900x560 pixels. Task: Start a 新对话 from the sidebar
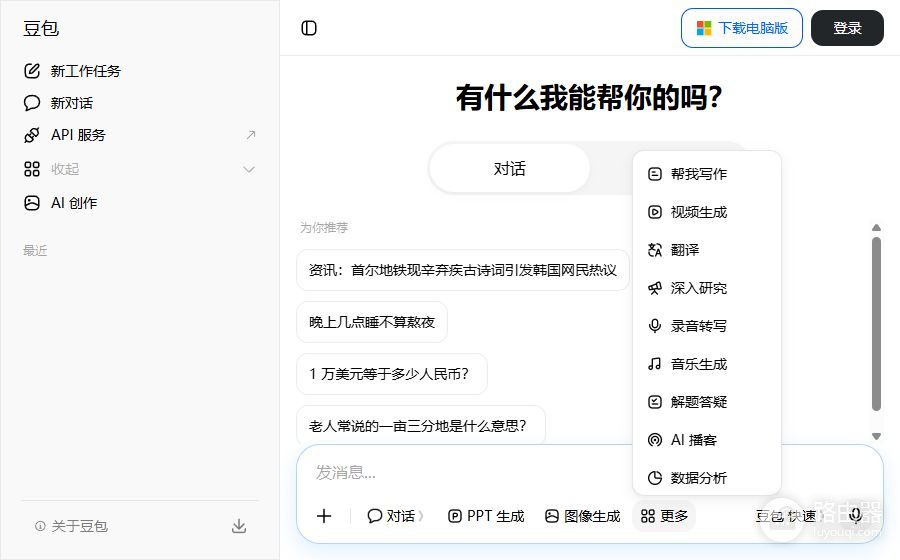coord(139,103)
